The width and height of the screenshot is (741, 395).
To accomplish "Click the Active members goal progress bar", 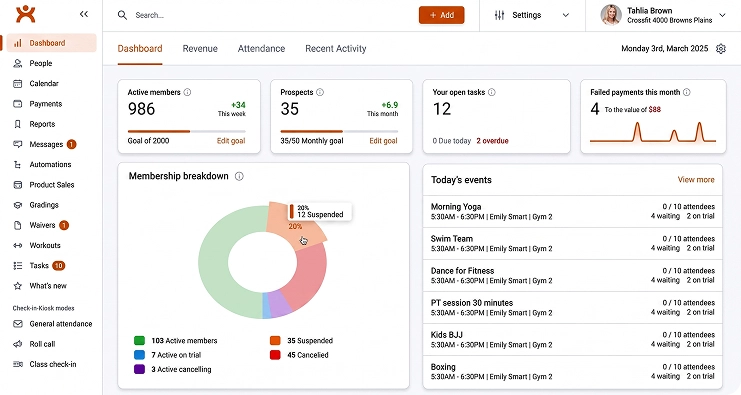I will 187,131.
